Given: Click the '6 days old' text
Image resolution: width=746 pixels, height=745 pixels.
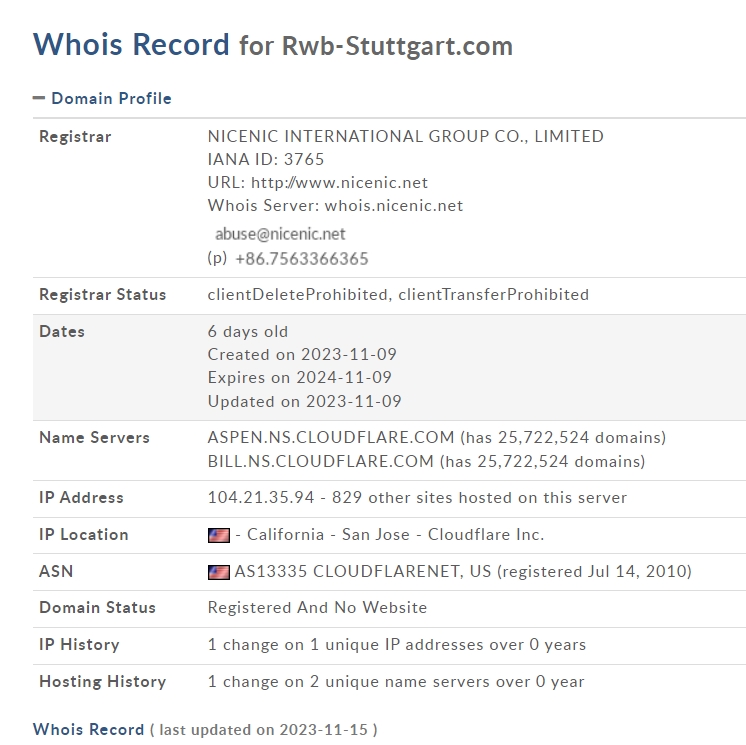Looking at the screenshot, I should click(x=248, y=332).
